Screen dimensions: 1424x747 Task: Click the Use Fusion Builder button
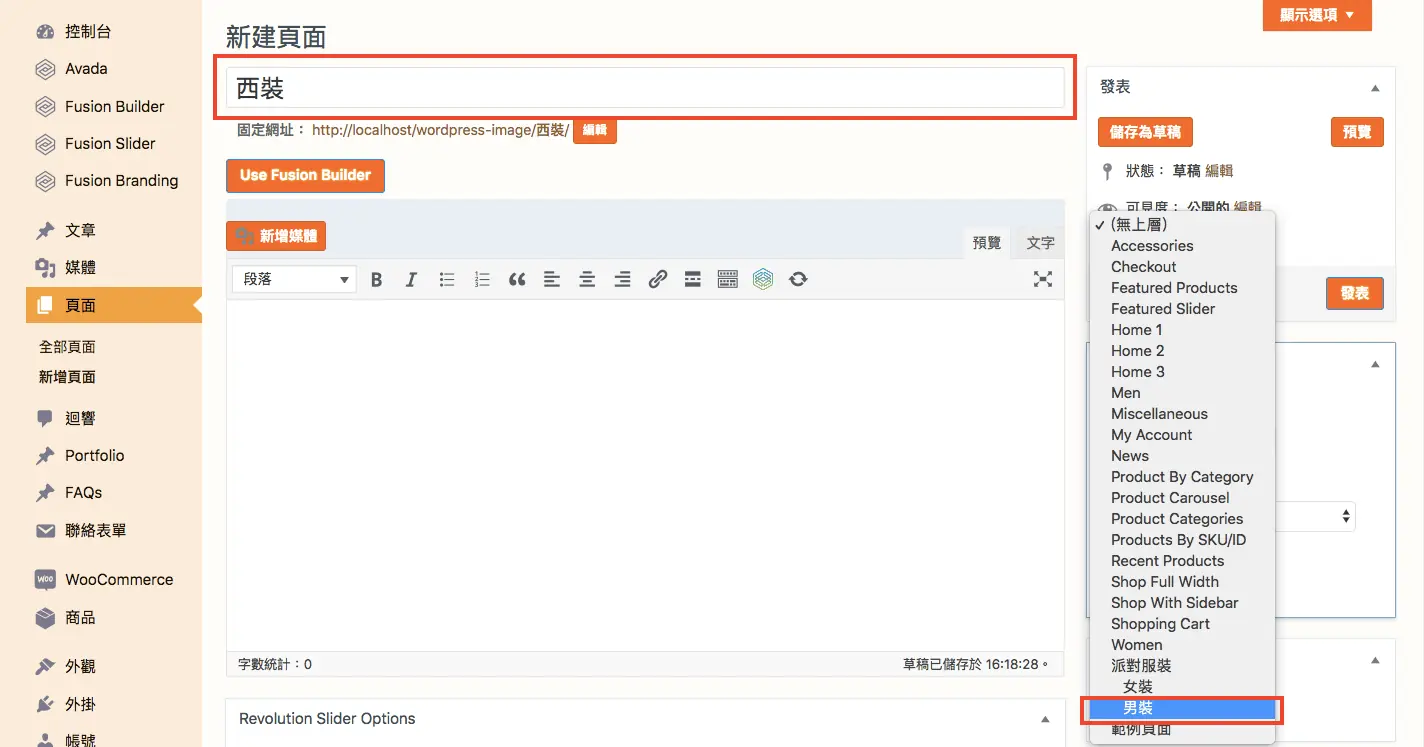click(305, 175)
